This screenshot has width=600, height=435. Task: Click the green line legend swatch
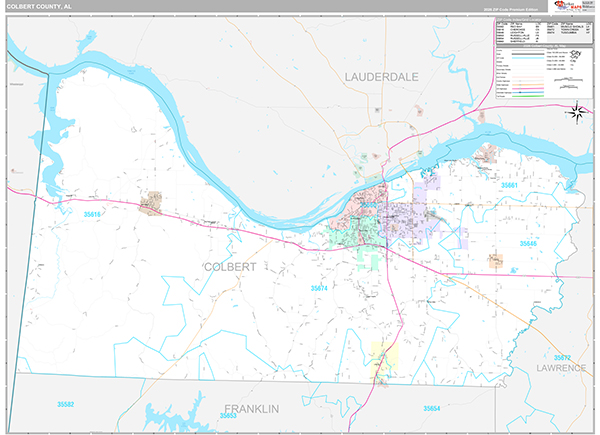(528, 96)
